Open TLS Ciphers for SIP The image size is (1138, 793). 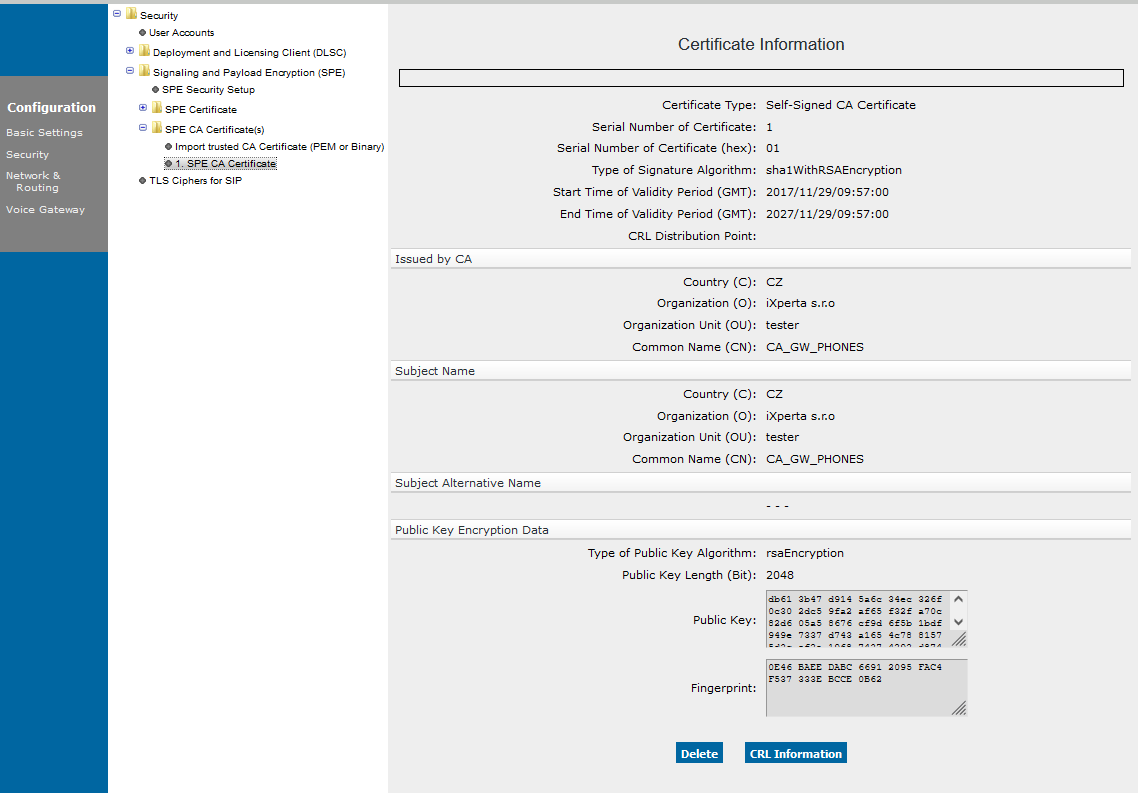point(195,181)
